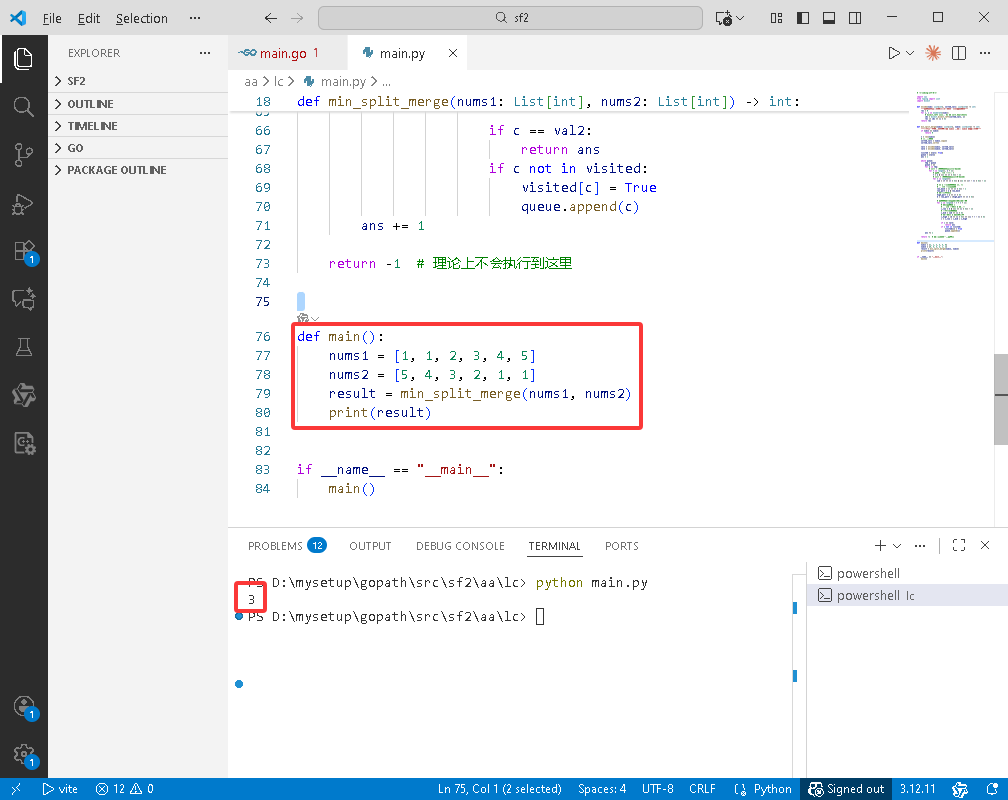
Task: Expand the GO section
Action: (138, 148)
